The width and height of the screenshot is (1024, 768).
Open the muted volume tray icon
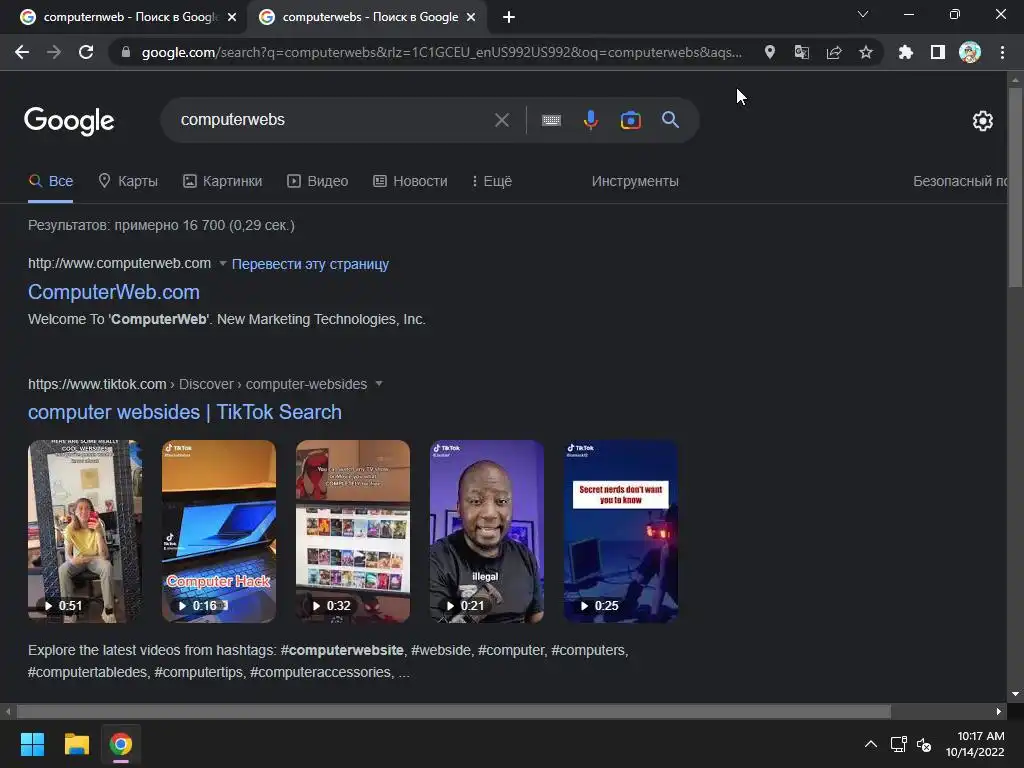924,744
